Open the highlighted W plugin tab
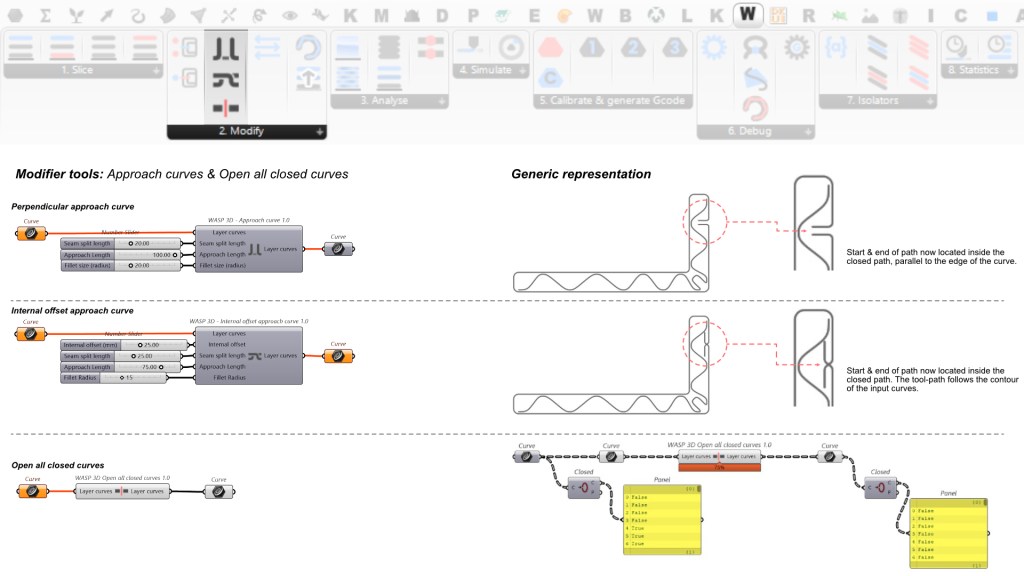Screen dimensions: 1024x576 pos(747,15)
